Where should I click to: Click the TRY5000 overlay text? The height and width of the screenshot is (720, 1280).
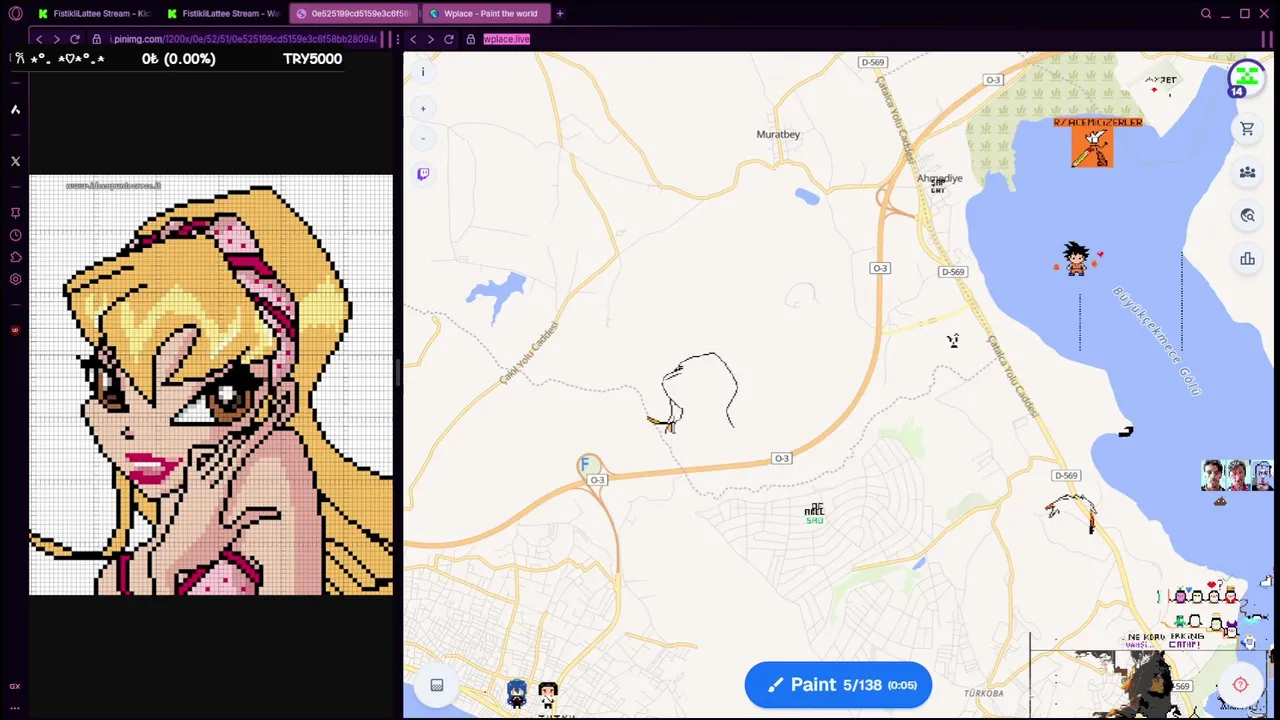click(x=312, y=58)
